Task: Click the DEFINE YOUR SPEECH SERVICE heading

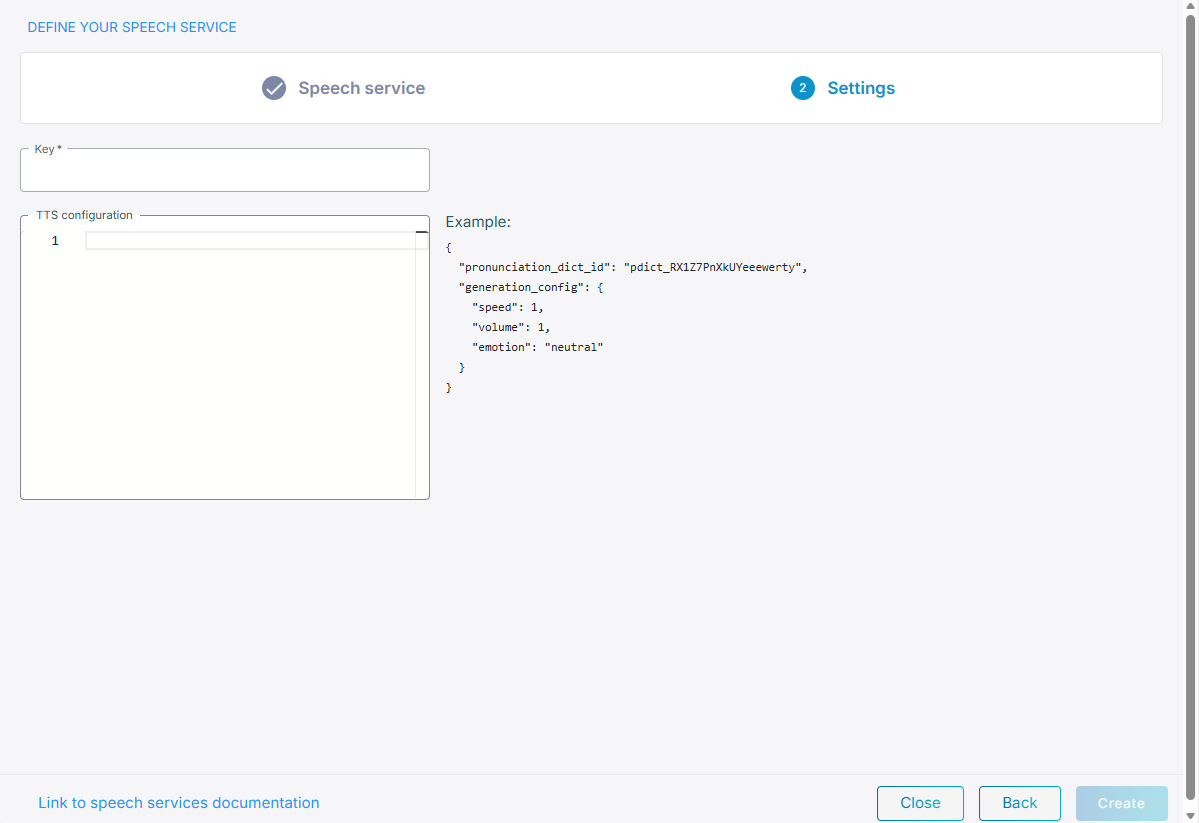Action: click(x=132, y=27)
